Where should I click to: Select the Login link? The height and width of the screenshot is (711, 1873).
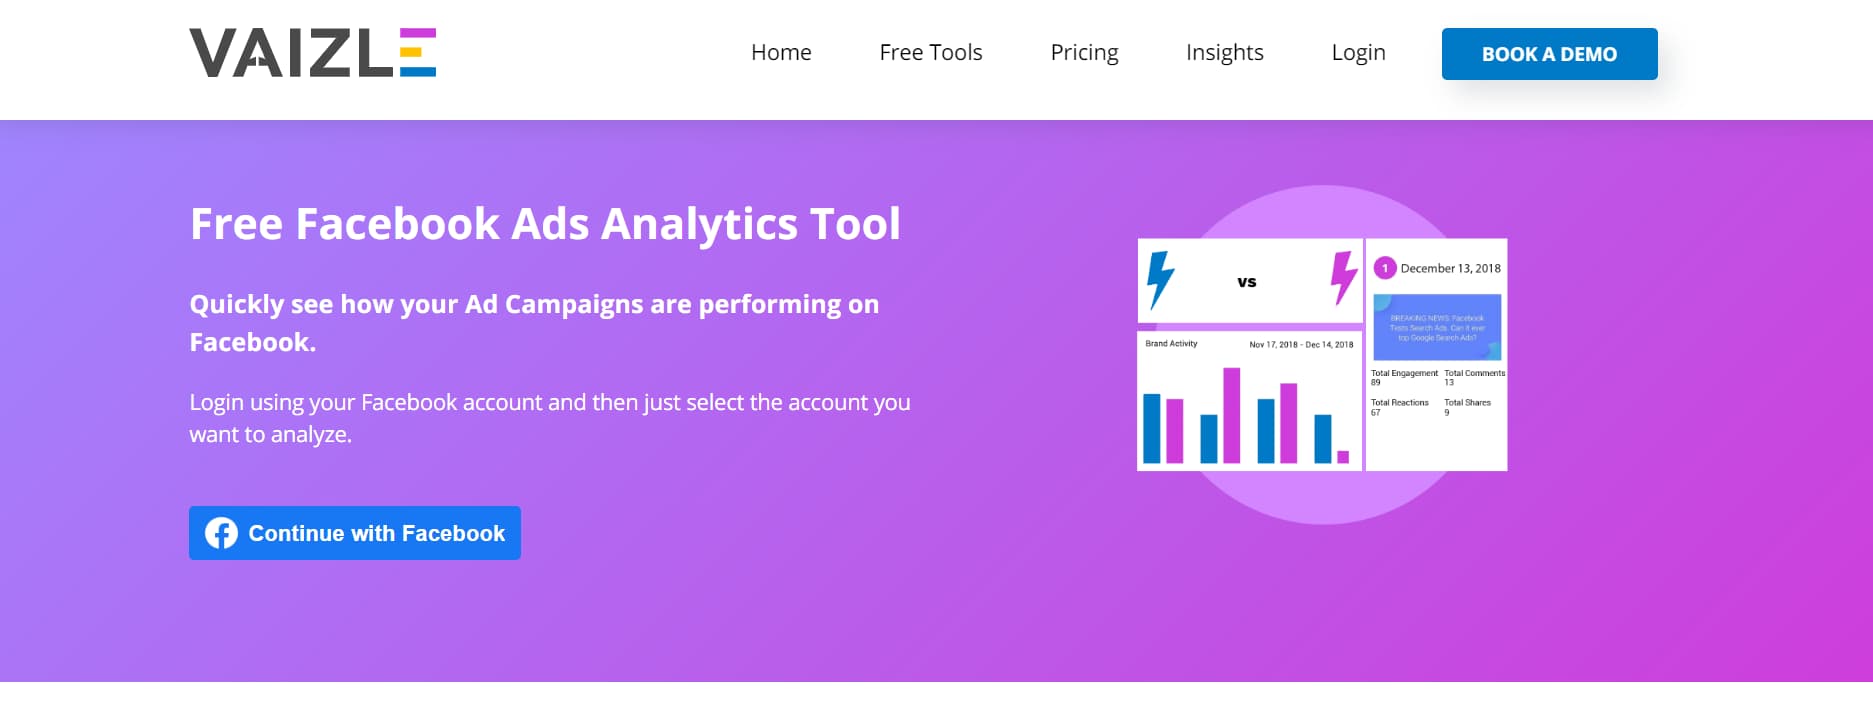point(1358,52)
